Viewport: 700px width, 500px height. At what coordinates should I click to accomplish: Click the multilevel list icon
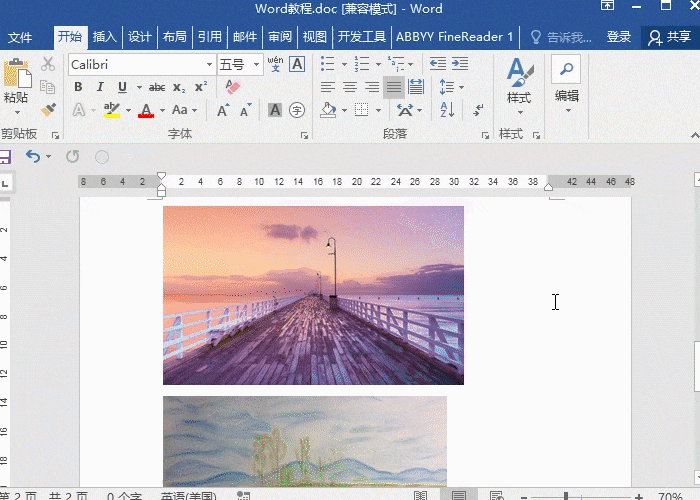[x=396, y=64]
